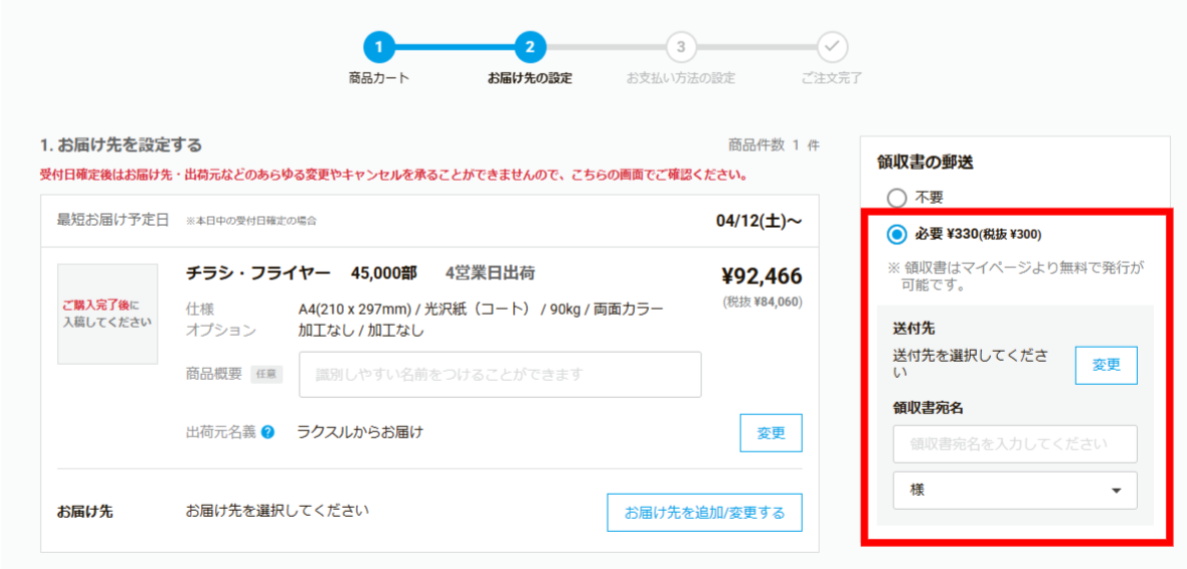The height and width of the screenshot is (569, 1187).
Task: Click the step 3 numbered circle
Action: coord(681,46)
